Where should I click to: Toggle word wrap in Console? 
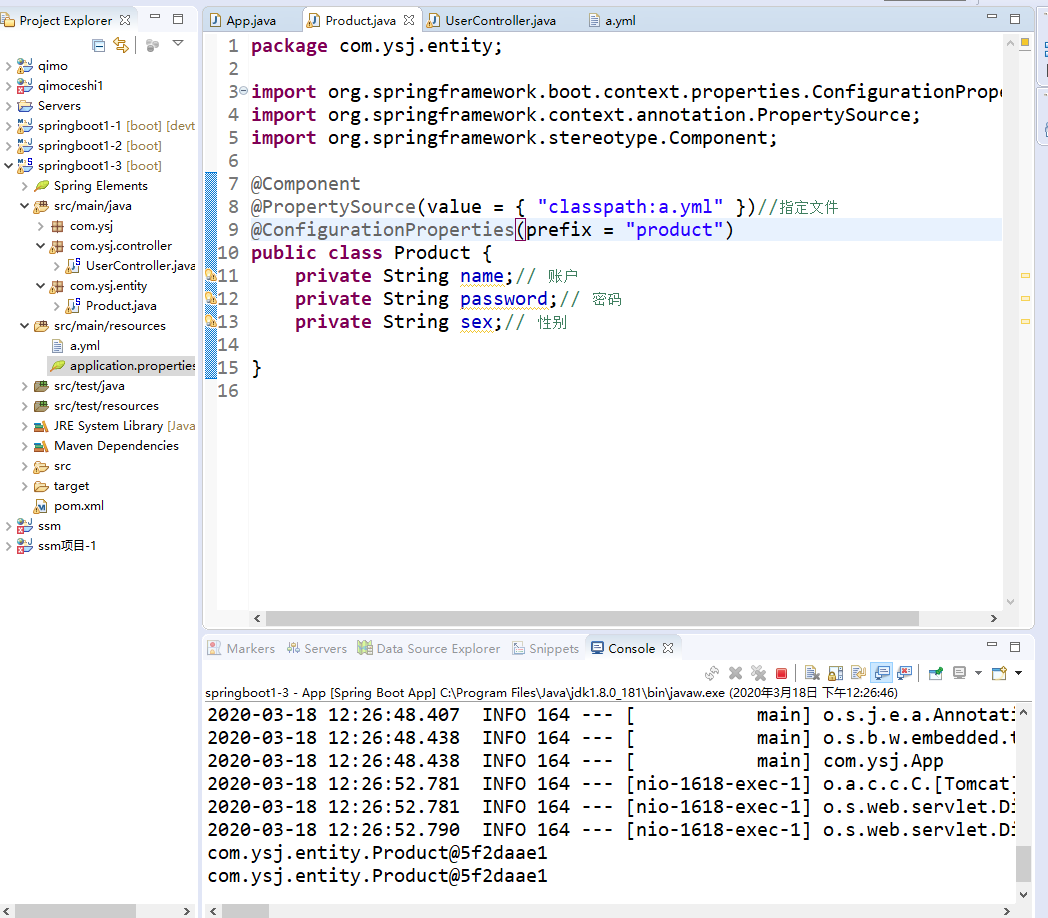[858, 673]
